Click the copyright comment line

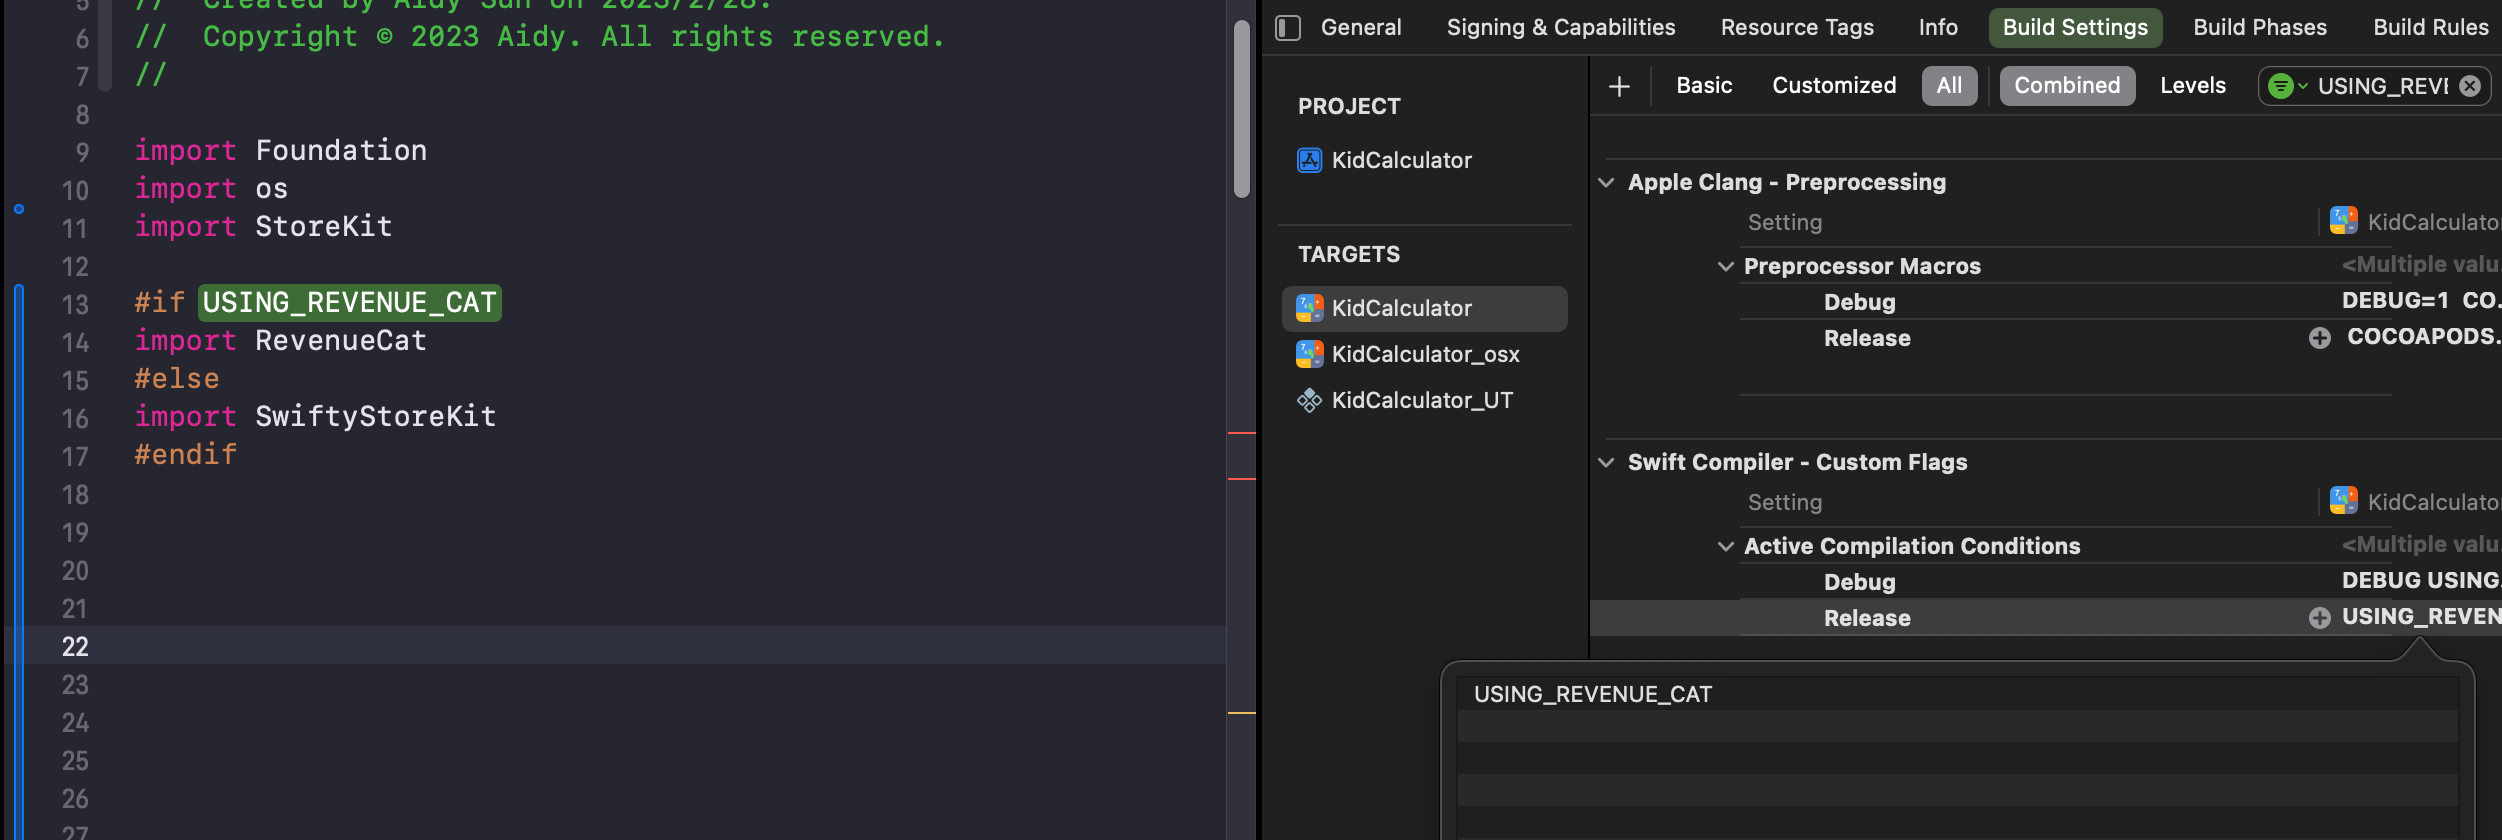pyautogui.click(x=540, y=37)
